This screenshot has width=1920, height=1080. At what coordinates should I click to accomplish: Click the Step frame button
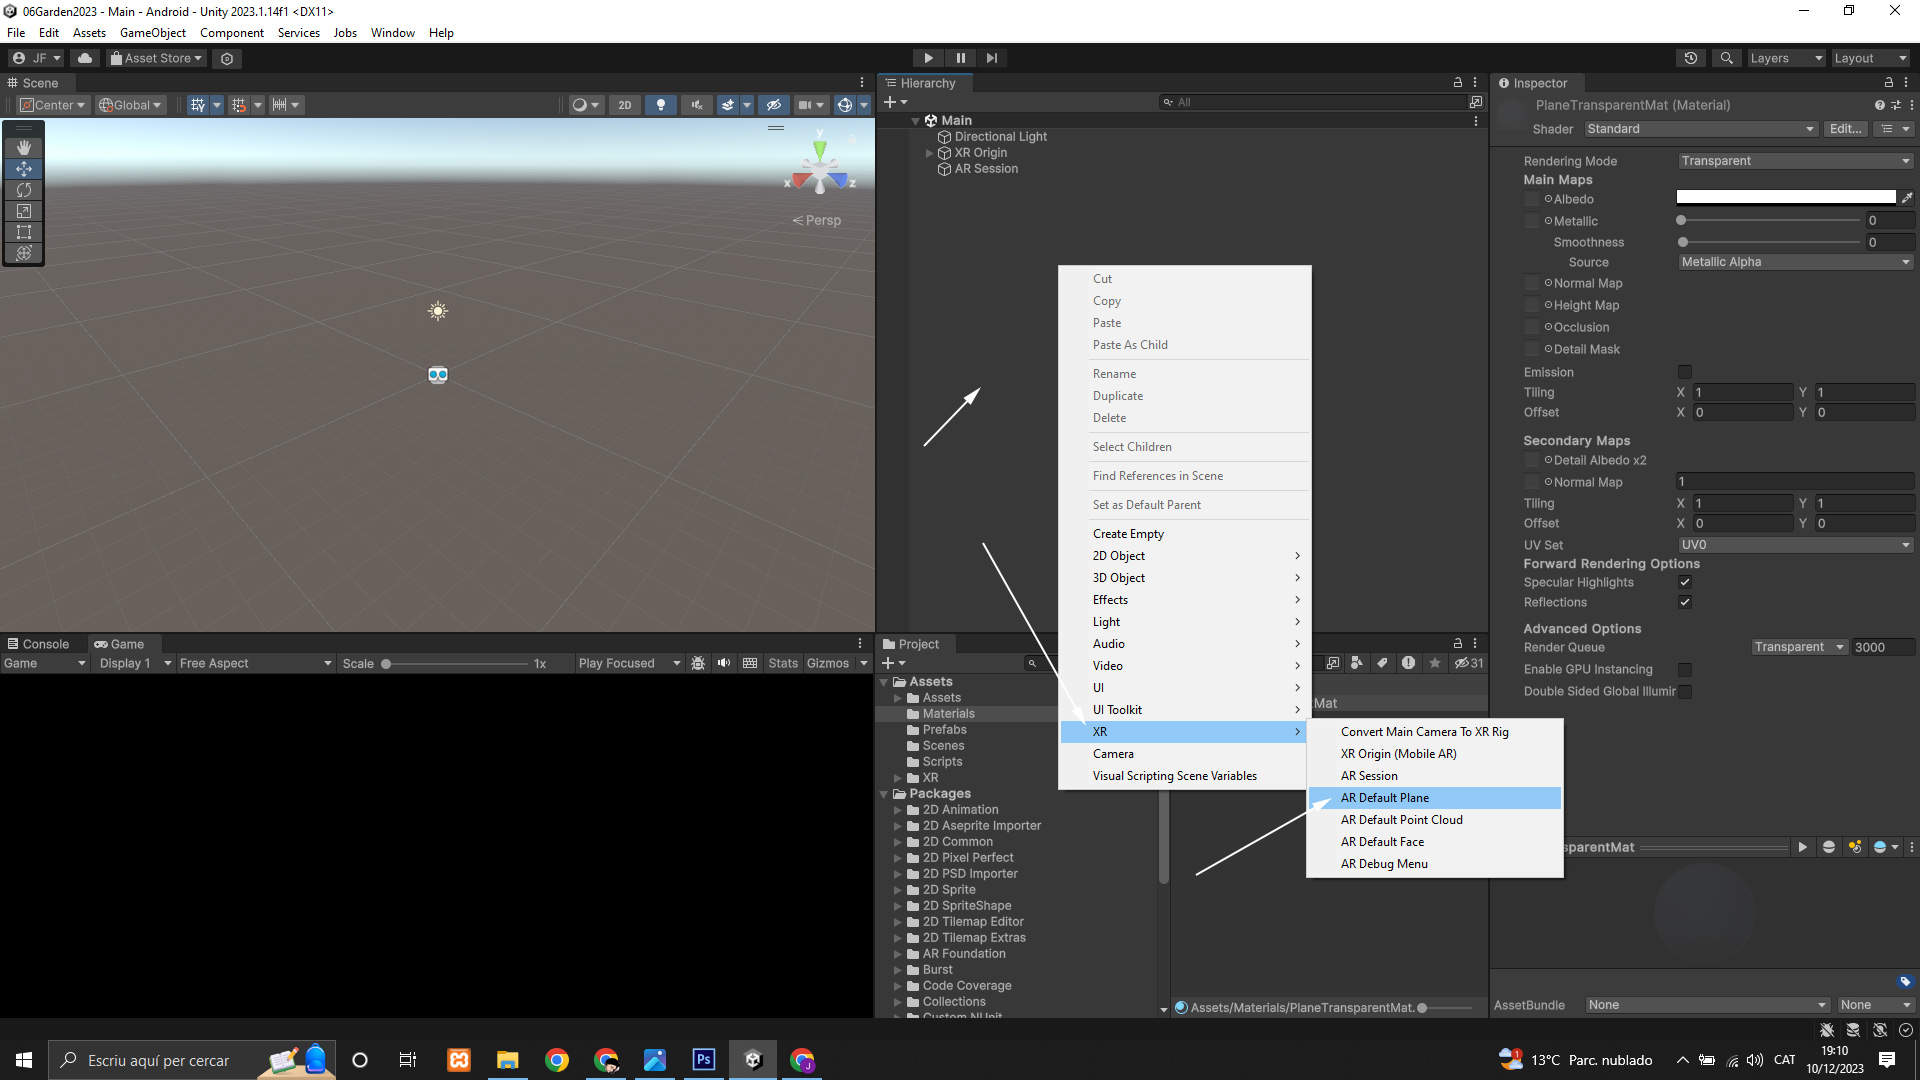point(991,58)
